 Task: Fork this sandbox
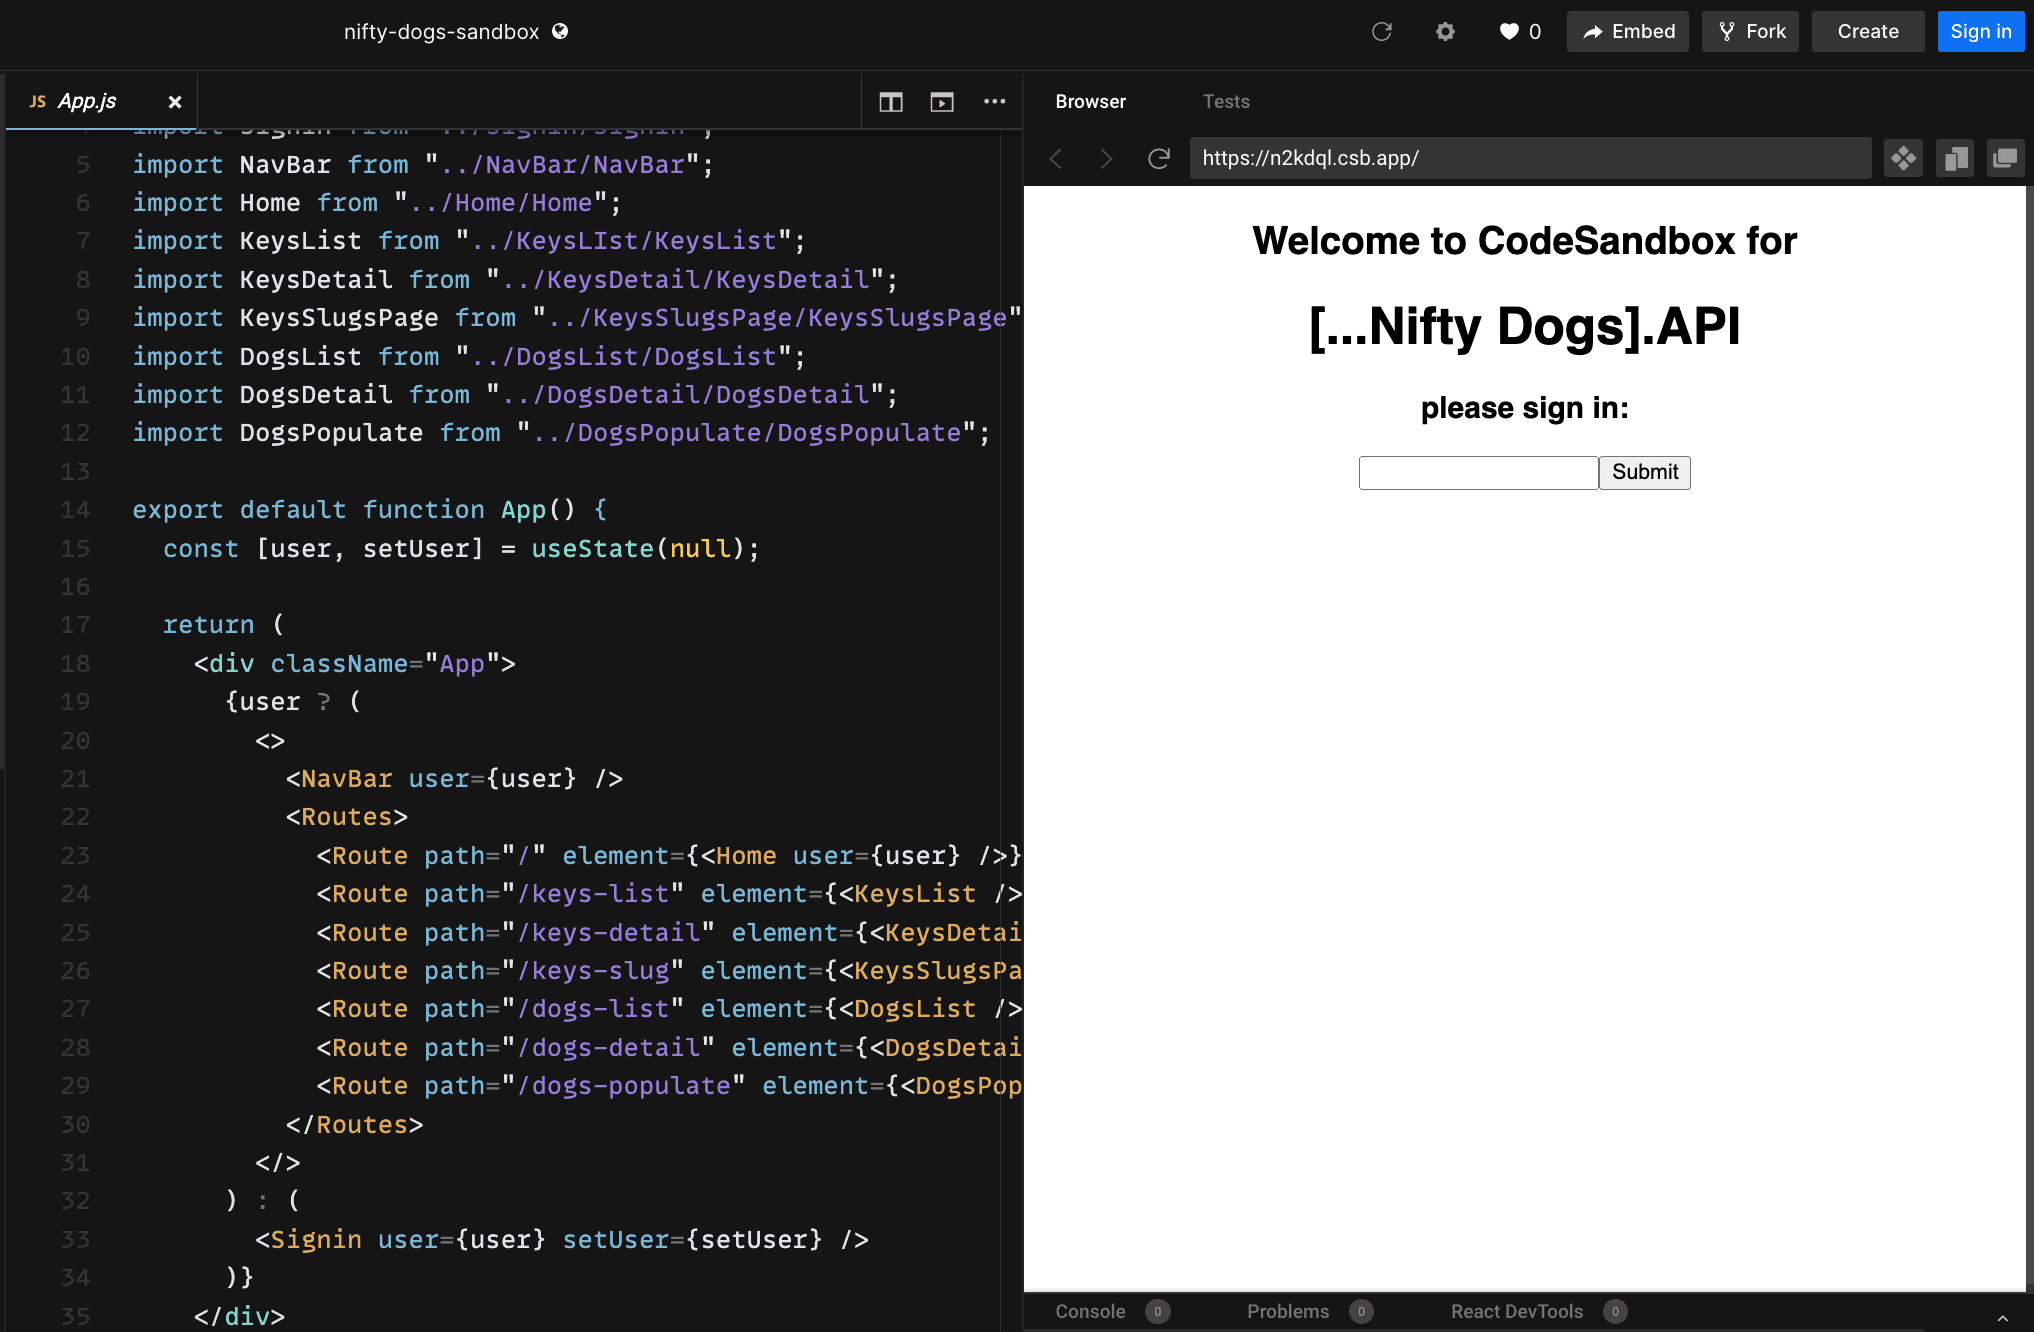tap(1750, 32)
